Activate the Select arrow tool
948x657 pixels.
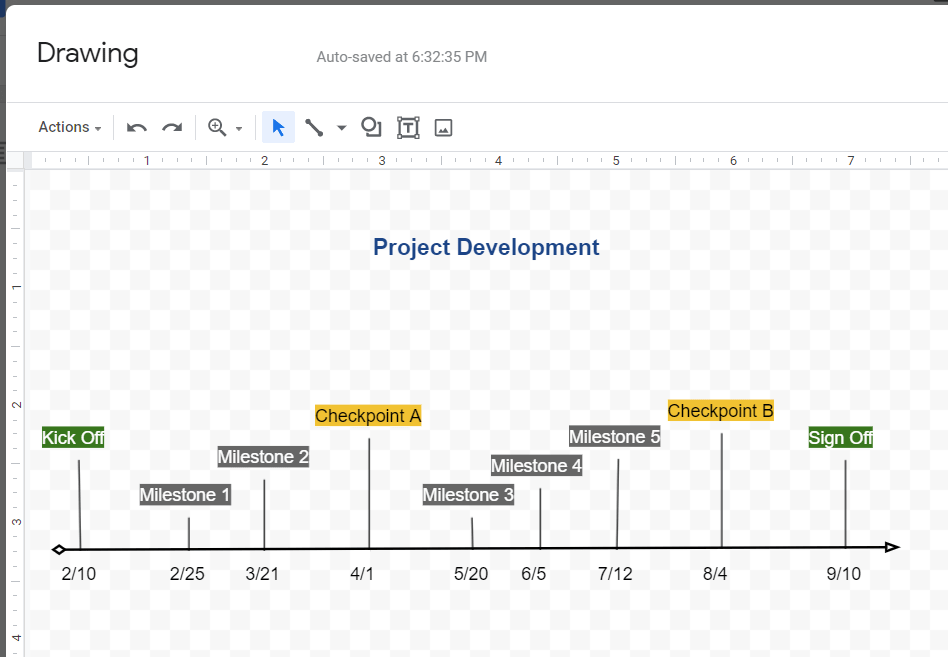[278, 127]
